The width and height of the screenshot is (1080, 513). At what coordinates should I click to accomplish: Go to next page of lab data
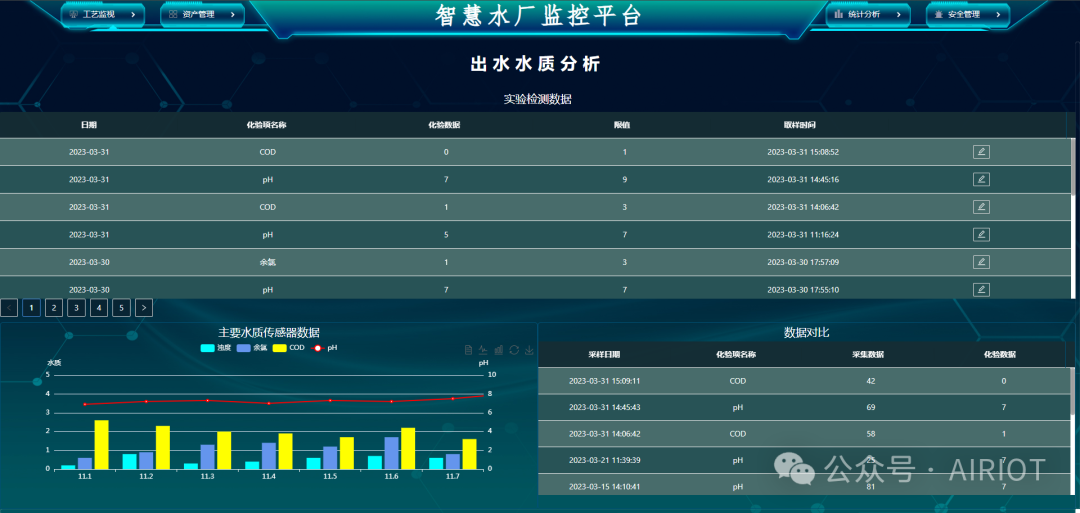click(x=143, y=308)
